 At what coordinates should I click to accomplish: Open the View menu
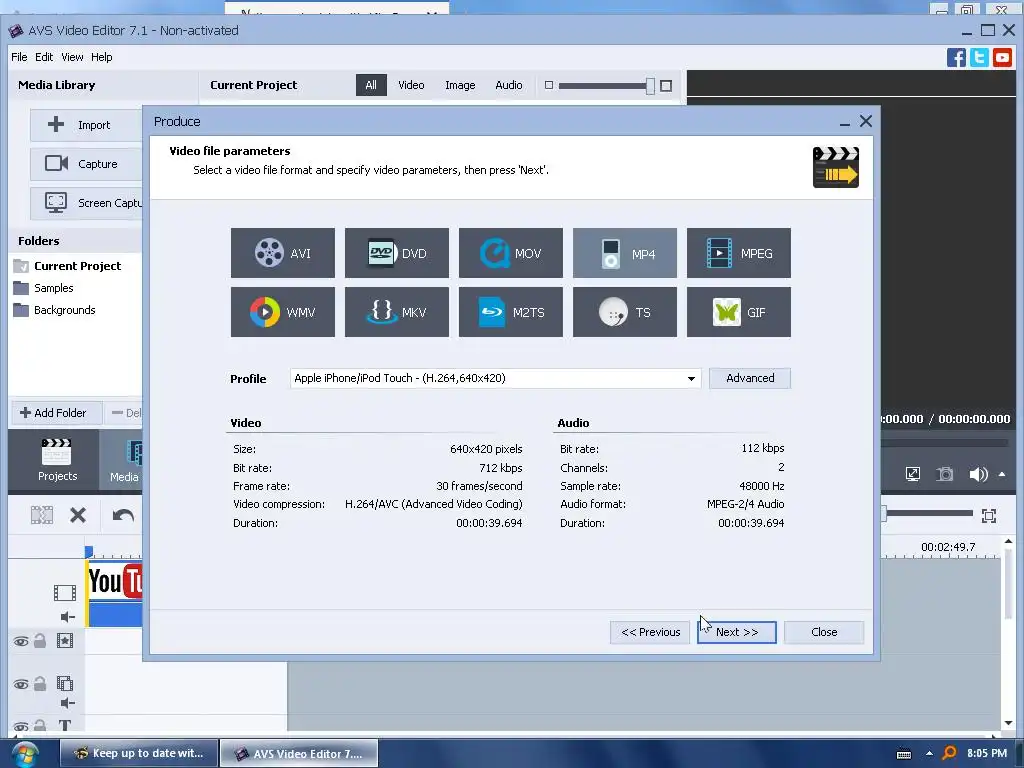(x=72, y=57)
